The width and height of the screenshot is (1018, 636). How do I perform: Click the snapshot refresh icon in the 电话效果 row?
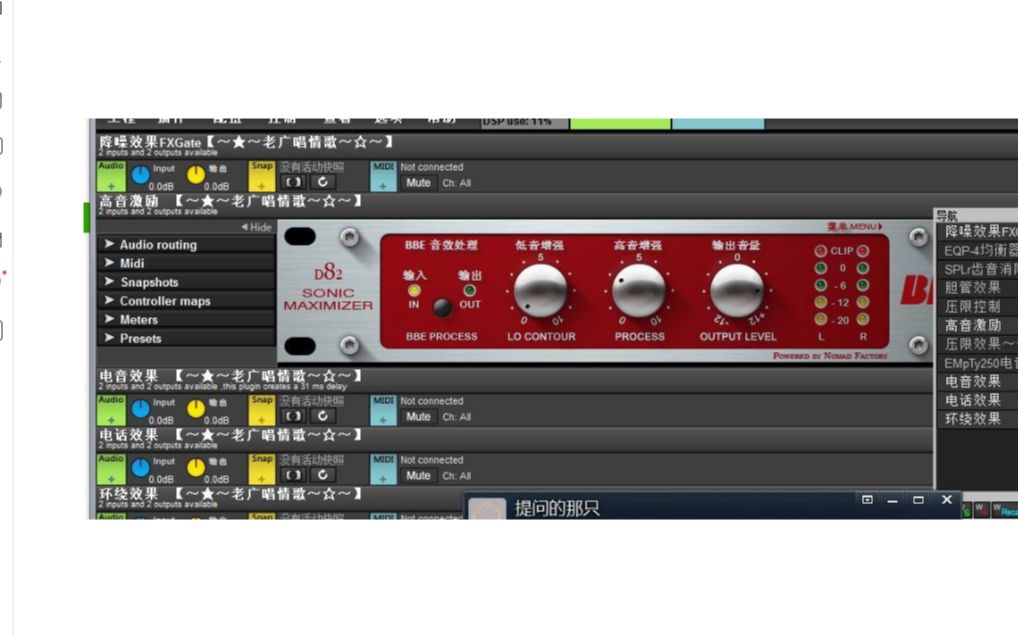coord(323,475)
